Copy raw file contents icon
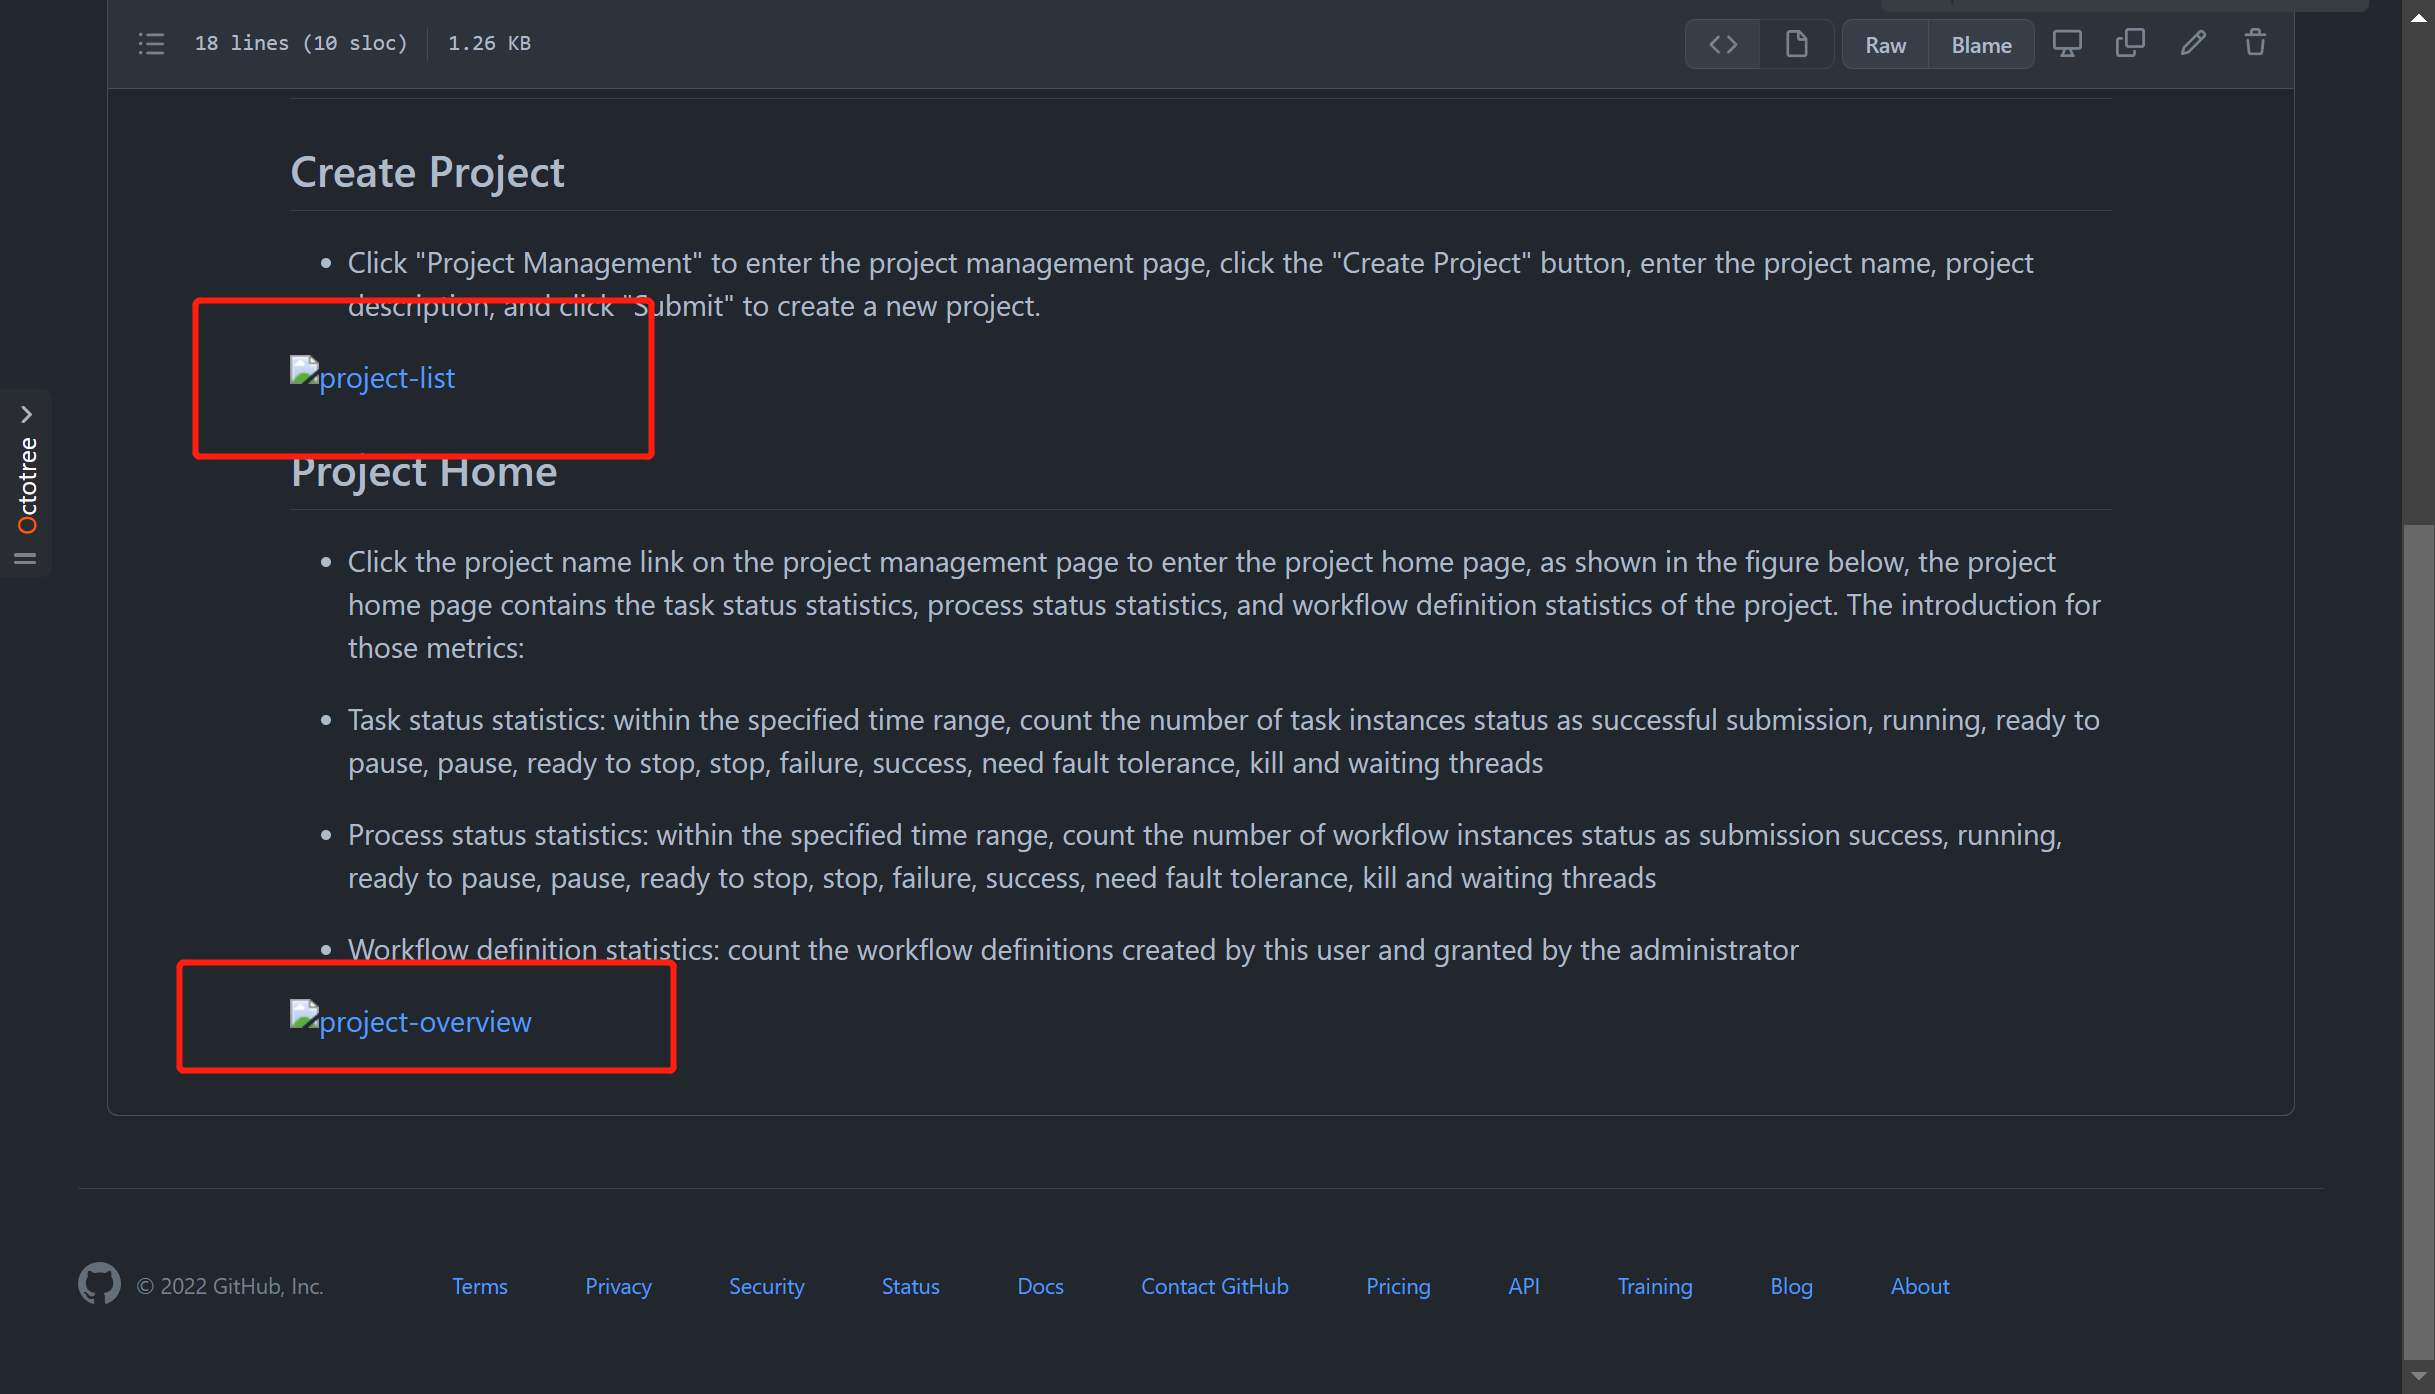This screenshot has width=2435, height=1394. click(2129, 43)
